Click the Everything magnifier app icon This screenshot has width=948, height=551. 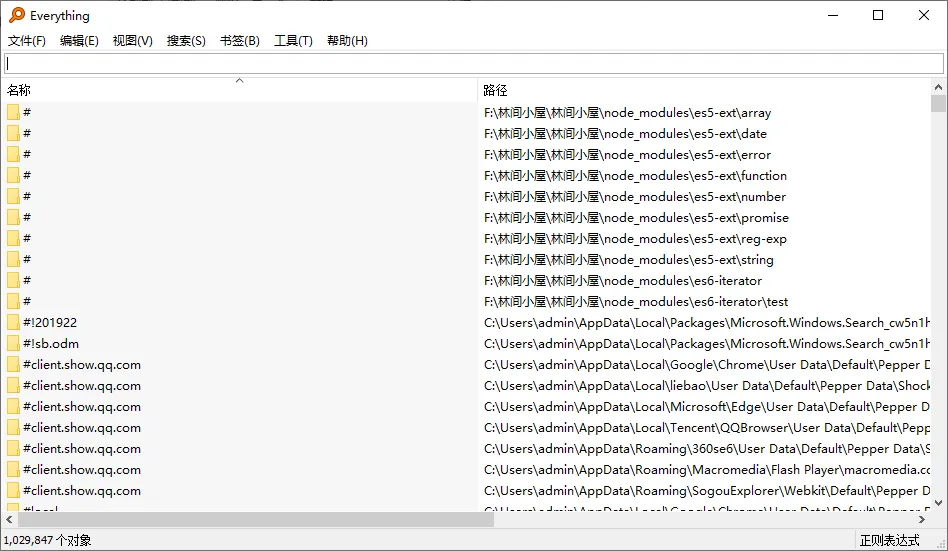[x=17, y=15]
